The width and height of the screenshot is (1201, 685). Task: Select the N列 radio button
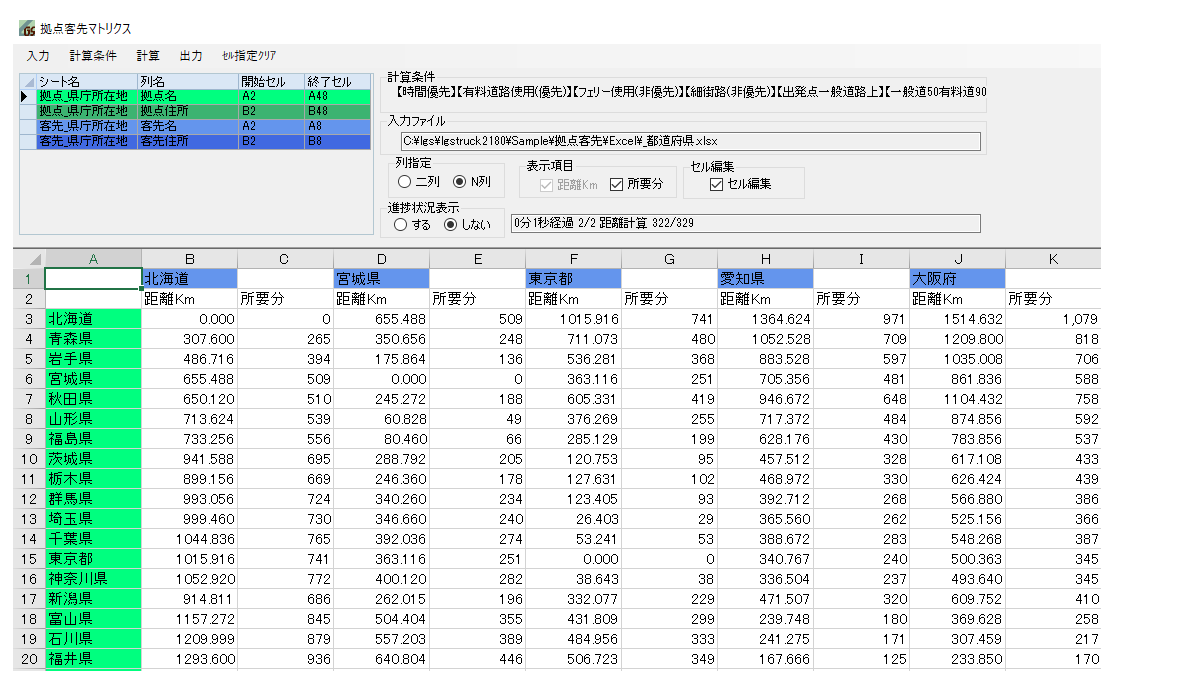(x=460, y=182)
